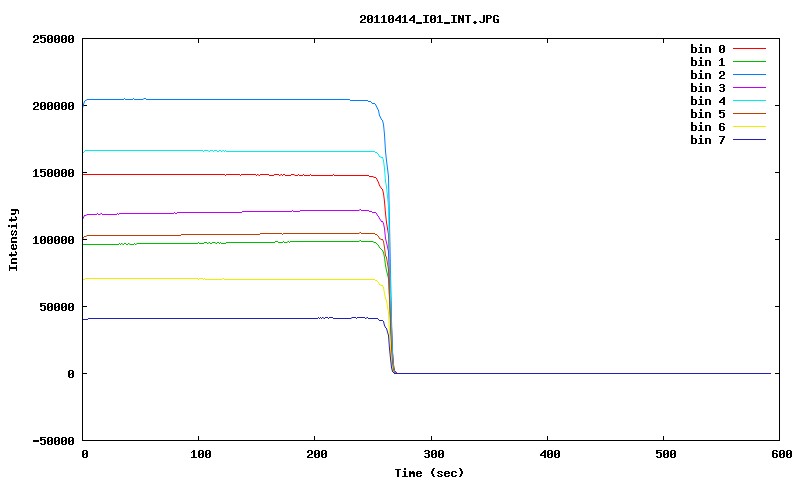This screenshot has width=800, height=480.
Task: Click the 200 x-axis tick label
Action: [x=317, y=454]
